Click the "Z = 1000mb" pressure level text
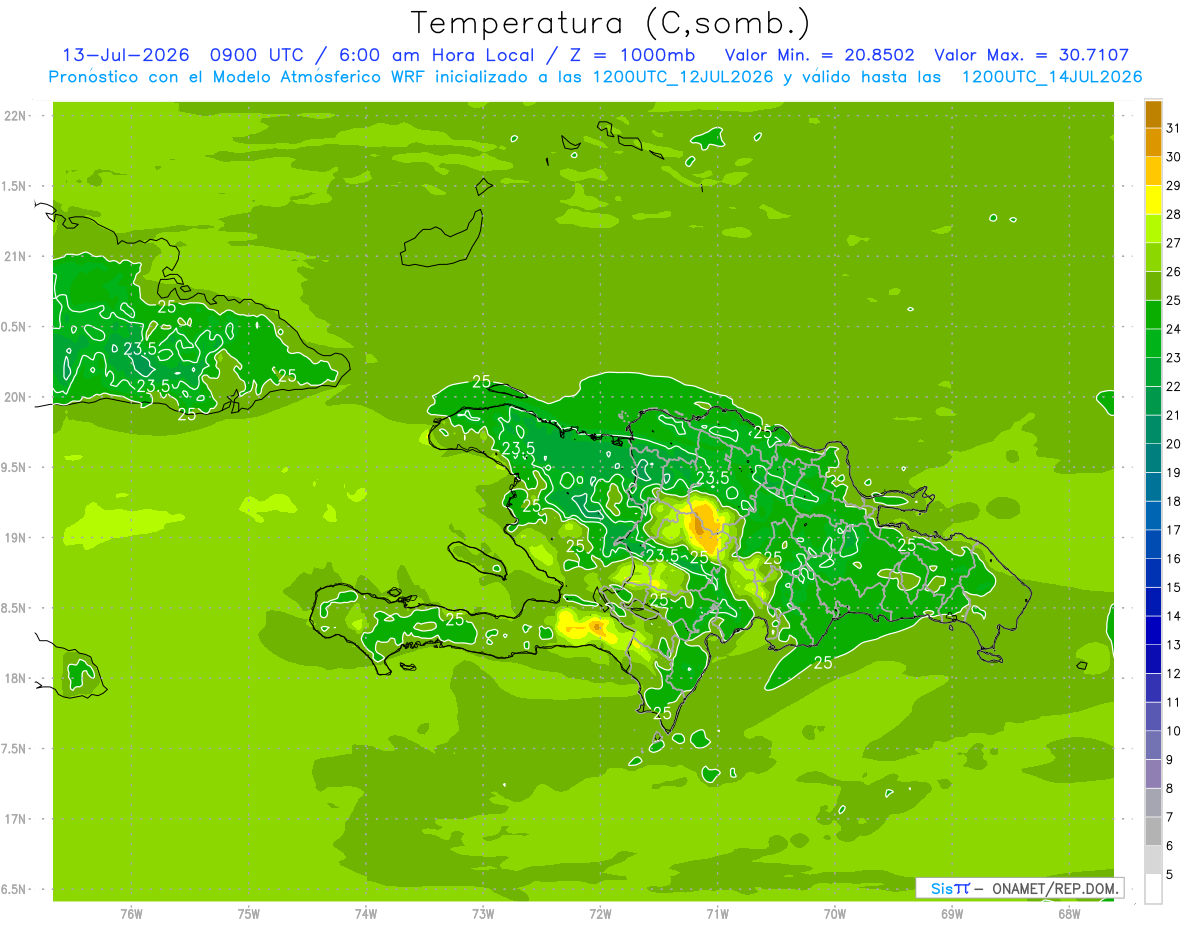This screenshot has width=1200, height=927. [633, 55]
